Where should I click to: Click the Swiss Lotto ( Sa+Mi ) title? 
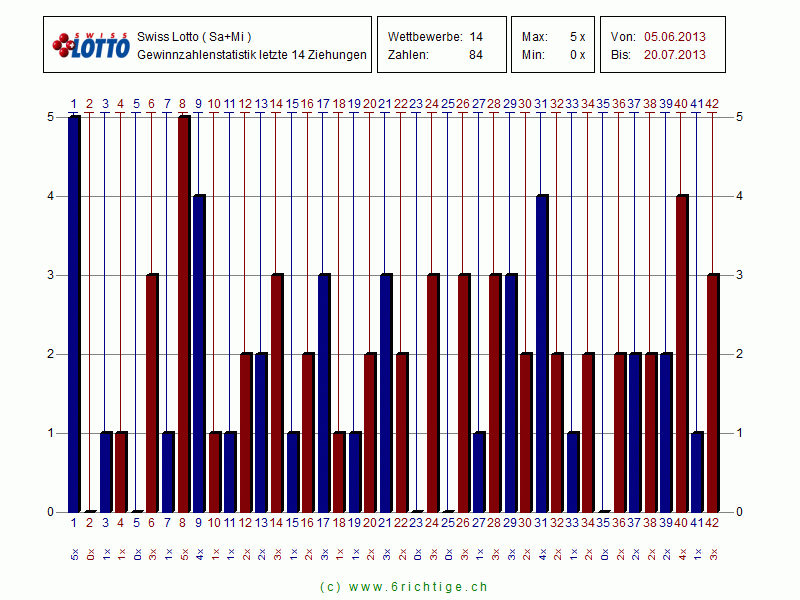coord(187,36)
